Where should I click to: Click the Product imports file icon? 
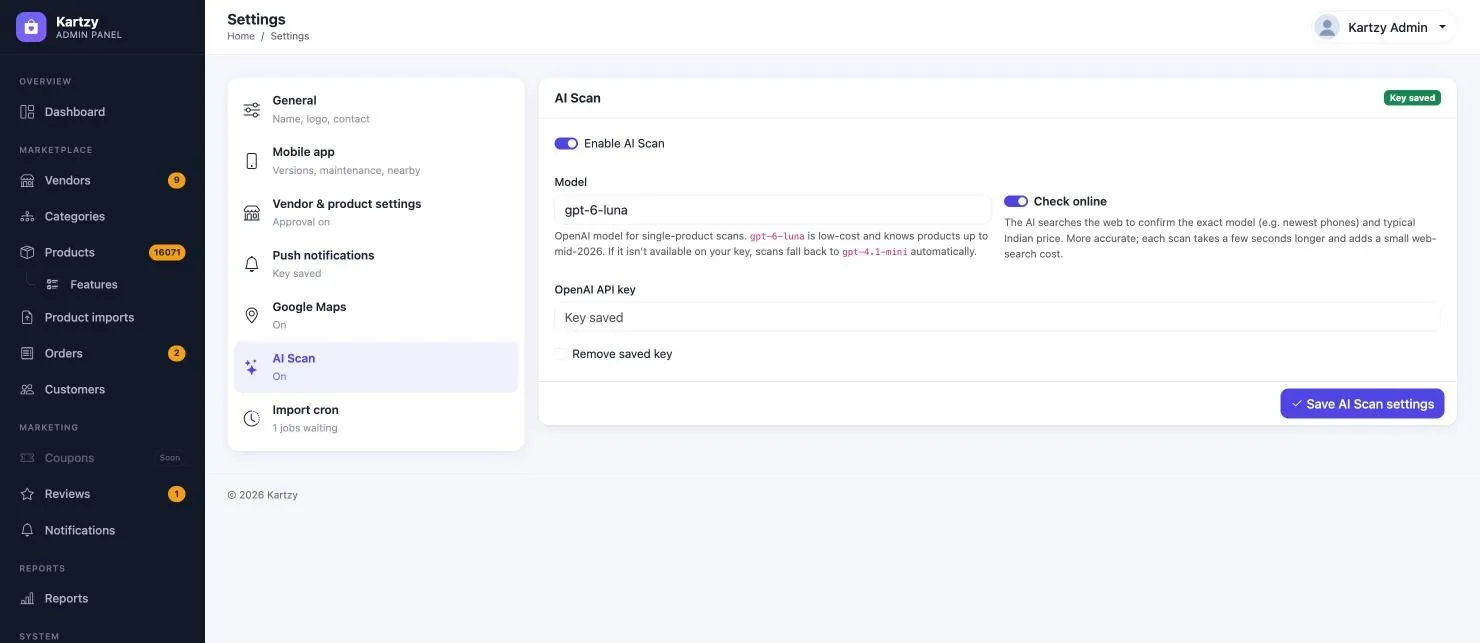pos(27,318)
